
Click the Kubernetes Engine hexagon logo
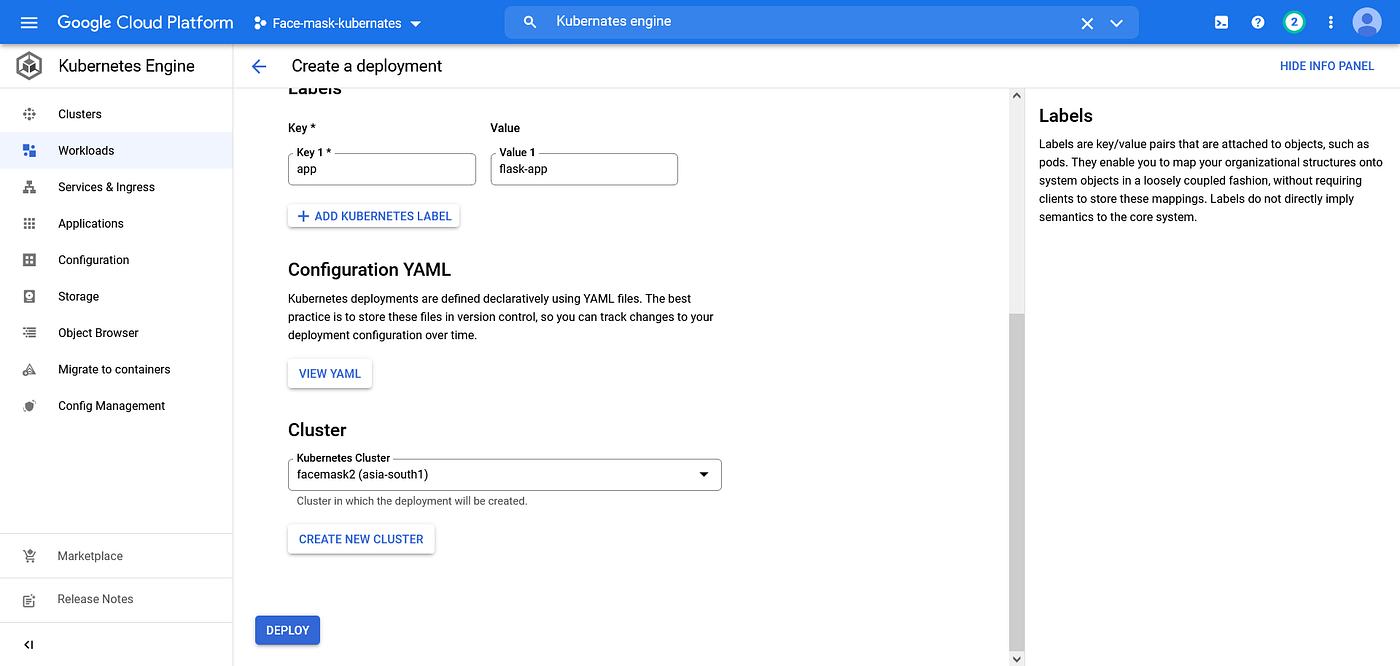point(29,66)
